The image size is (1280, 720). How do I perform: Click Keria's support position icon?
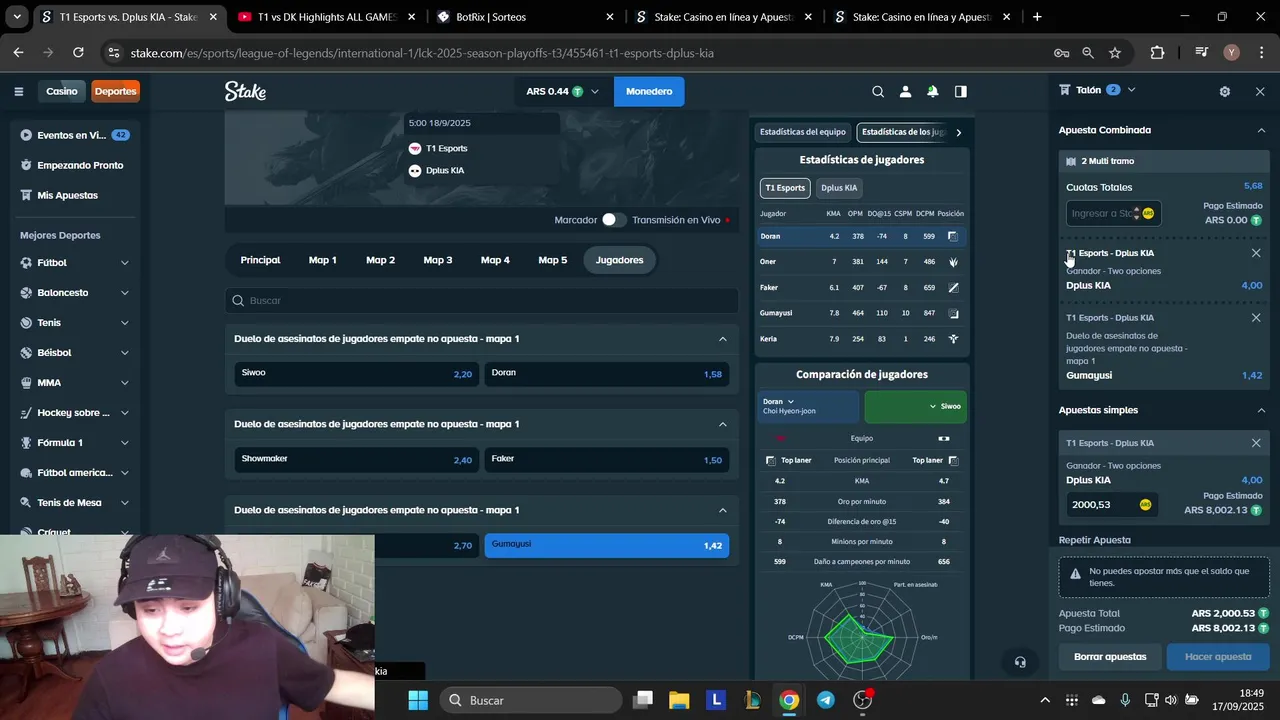click(953, 339)
